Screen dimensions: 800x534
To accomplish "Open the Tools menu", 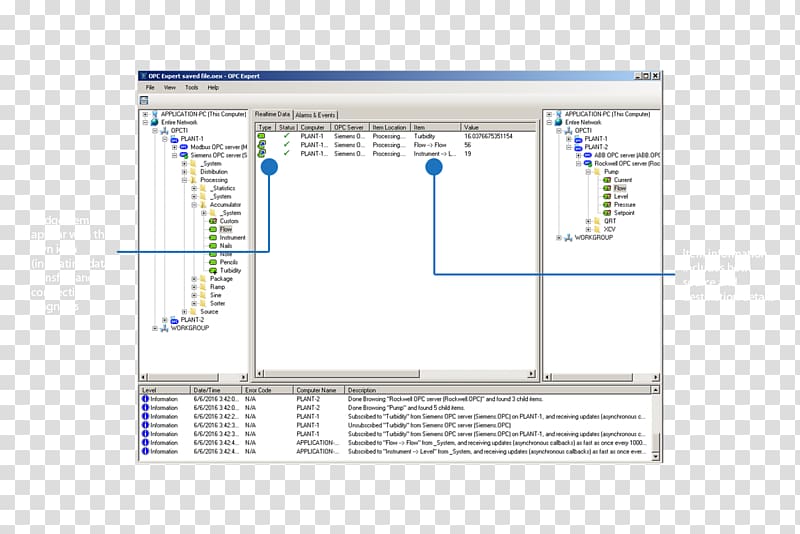I will click(191, 88).
